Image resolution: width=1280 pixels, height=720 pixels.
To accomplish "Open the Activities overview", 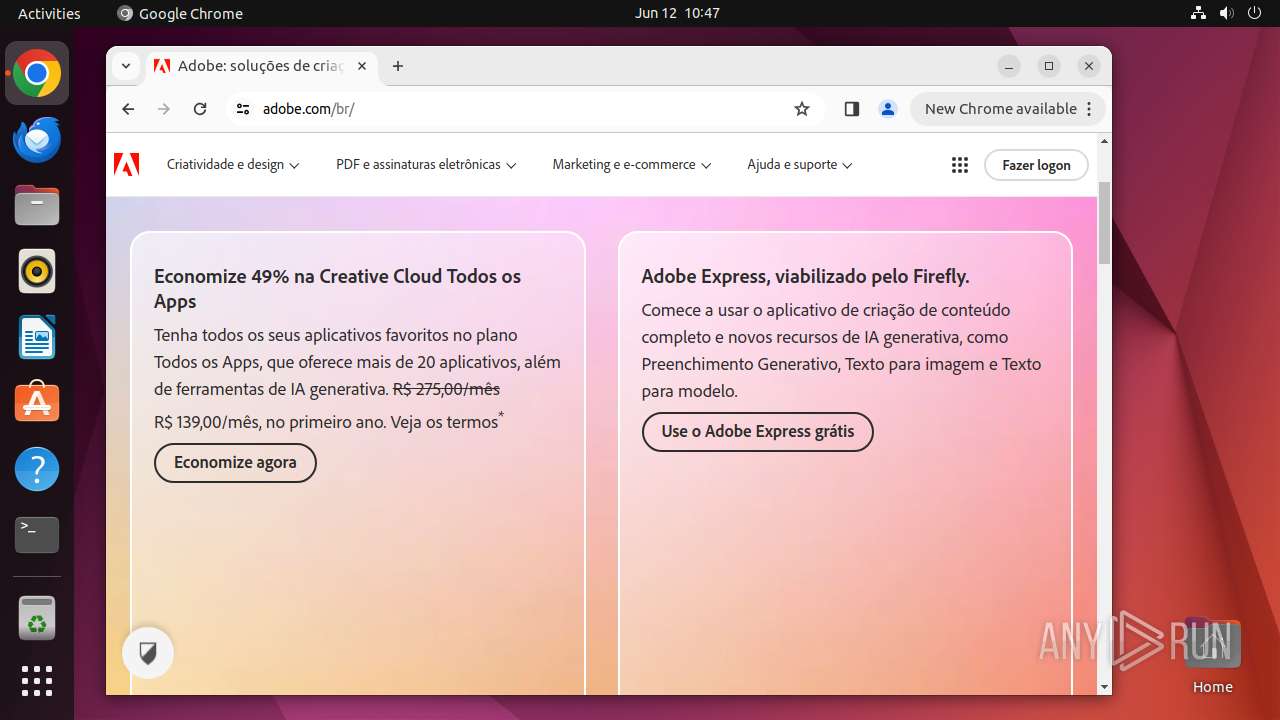I will tap(49, 13).
